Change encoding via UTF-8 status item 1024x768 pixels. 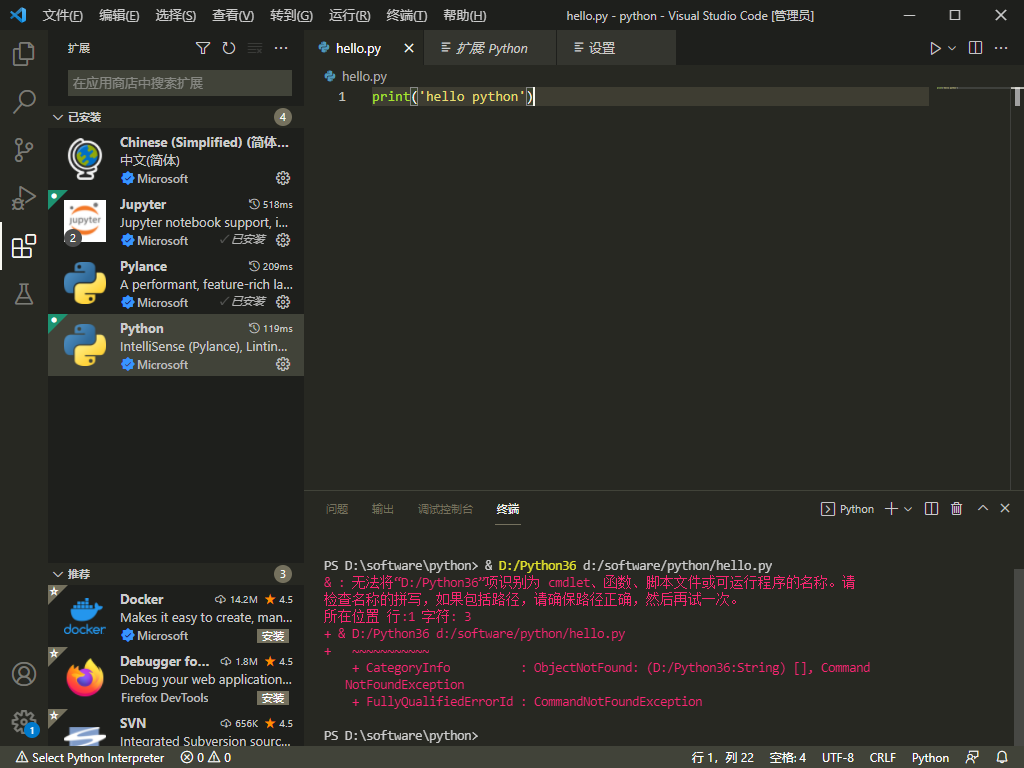click(838, 758)
